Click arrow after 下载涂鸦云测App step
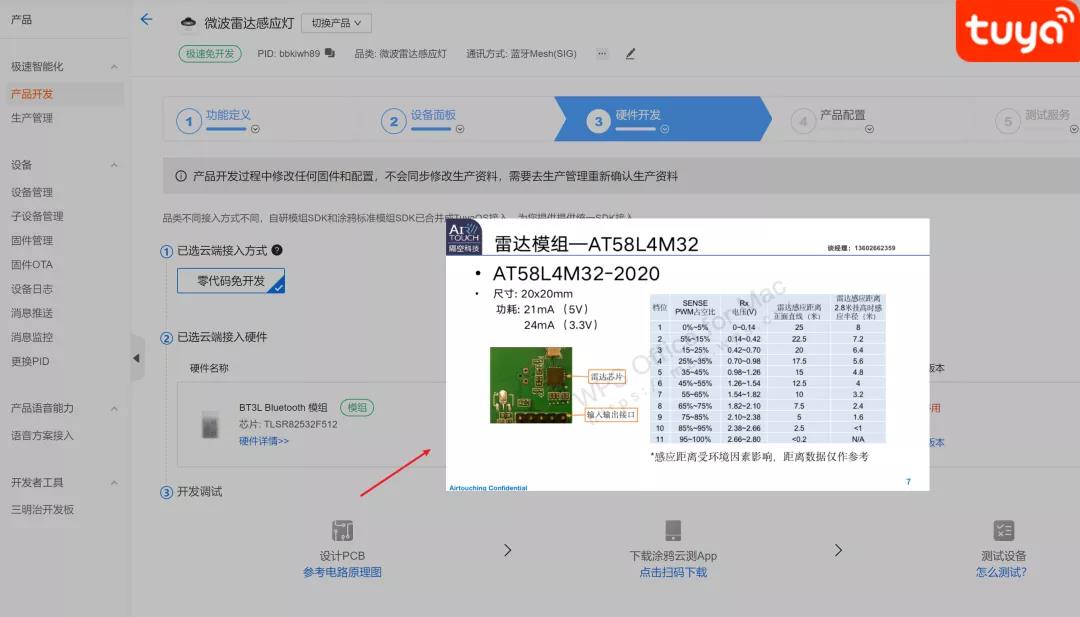The width and height of the screenshot is (1080, 617). point(838,550)
